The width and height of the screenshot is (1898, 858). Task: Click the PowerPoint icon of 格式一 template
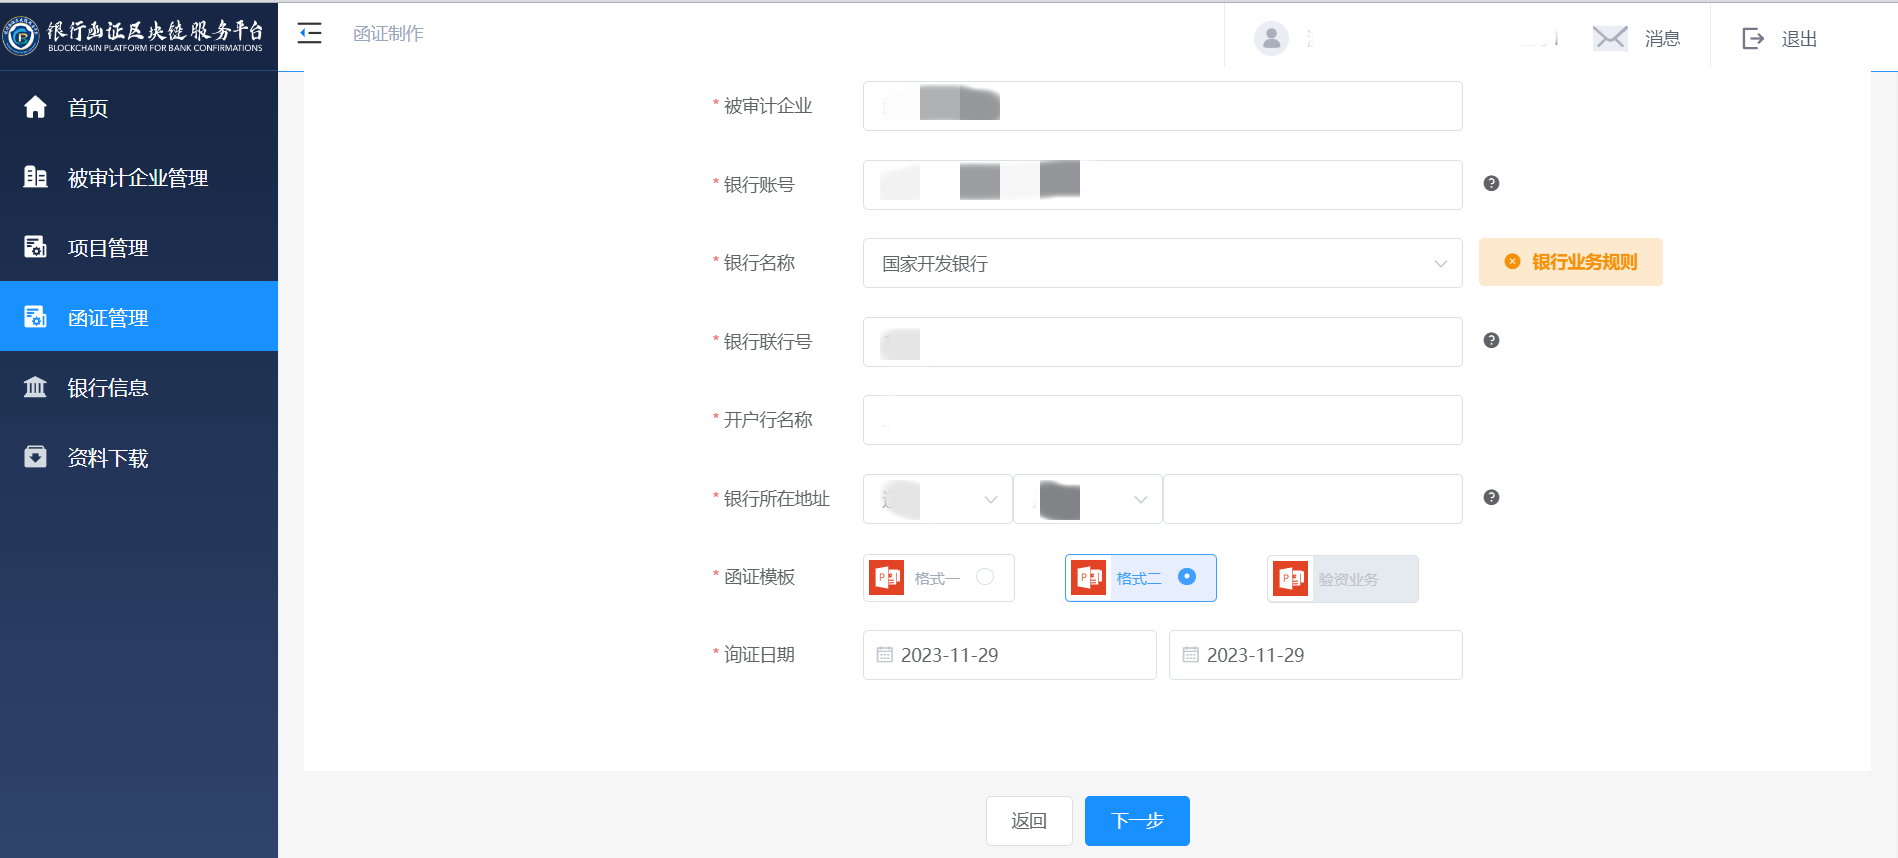[x=887, y=578]
